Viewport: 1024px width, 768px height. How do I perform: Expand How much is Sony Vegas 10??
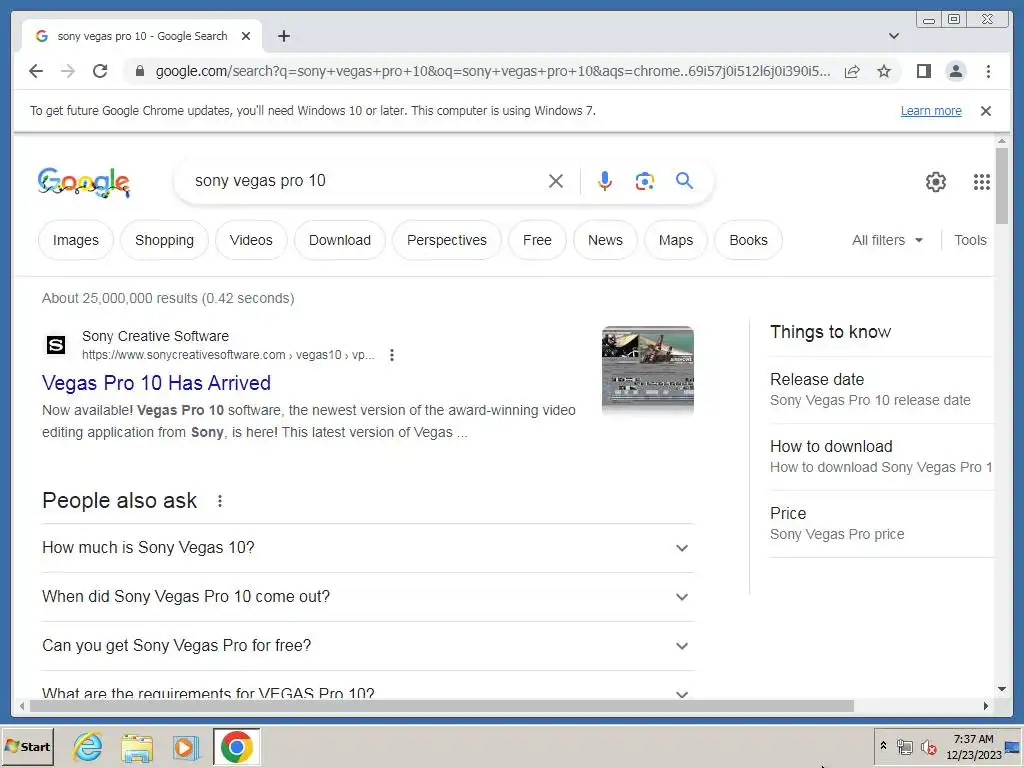pos(368,547)
